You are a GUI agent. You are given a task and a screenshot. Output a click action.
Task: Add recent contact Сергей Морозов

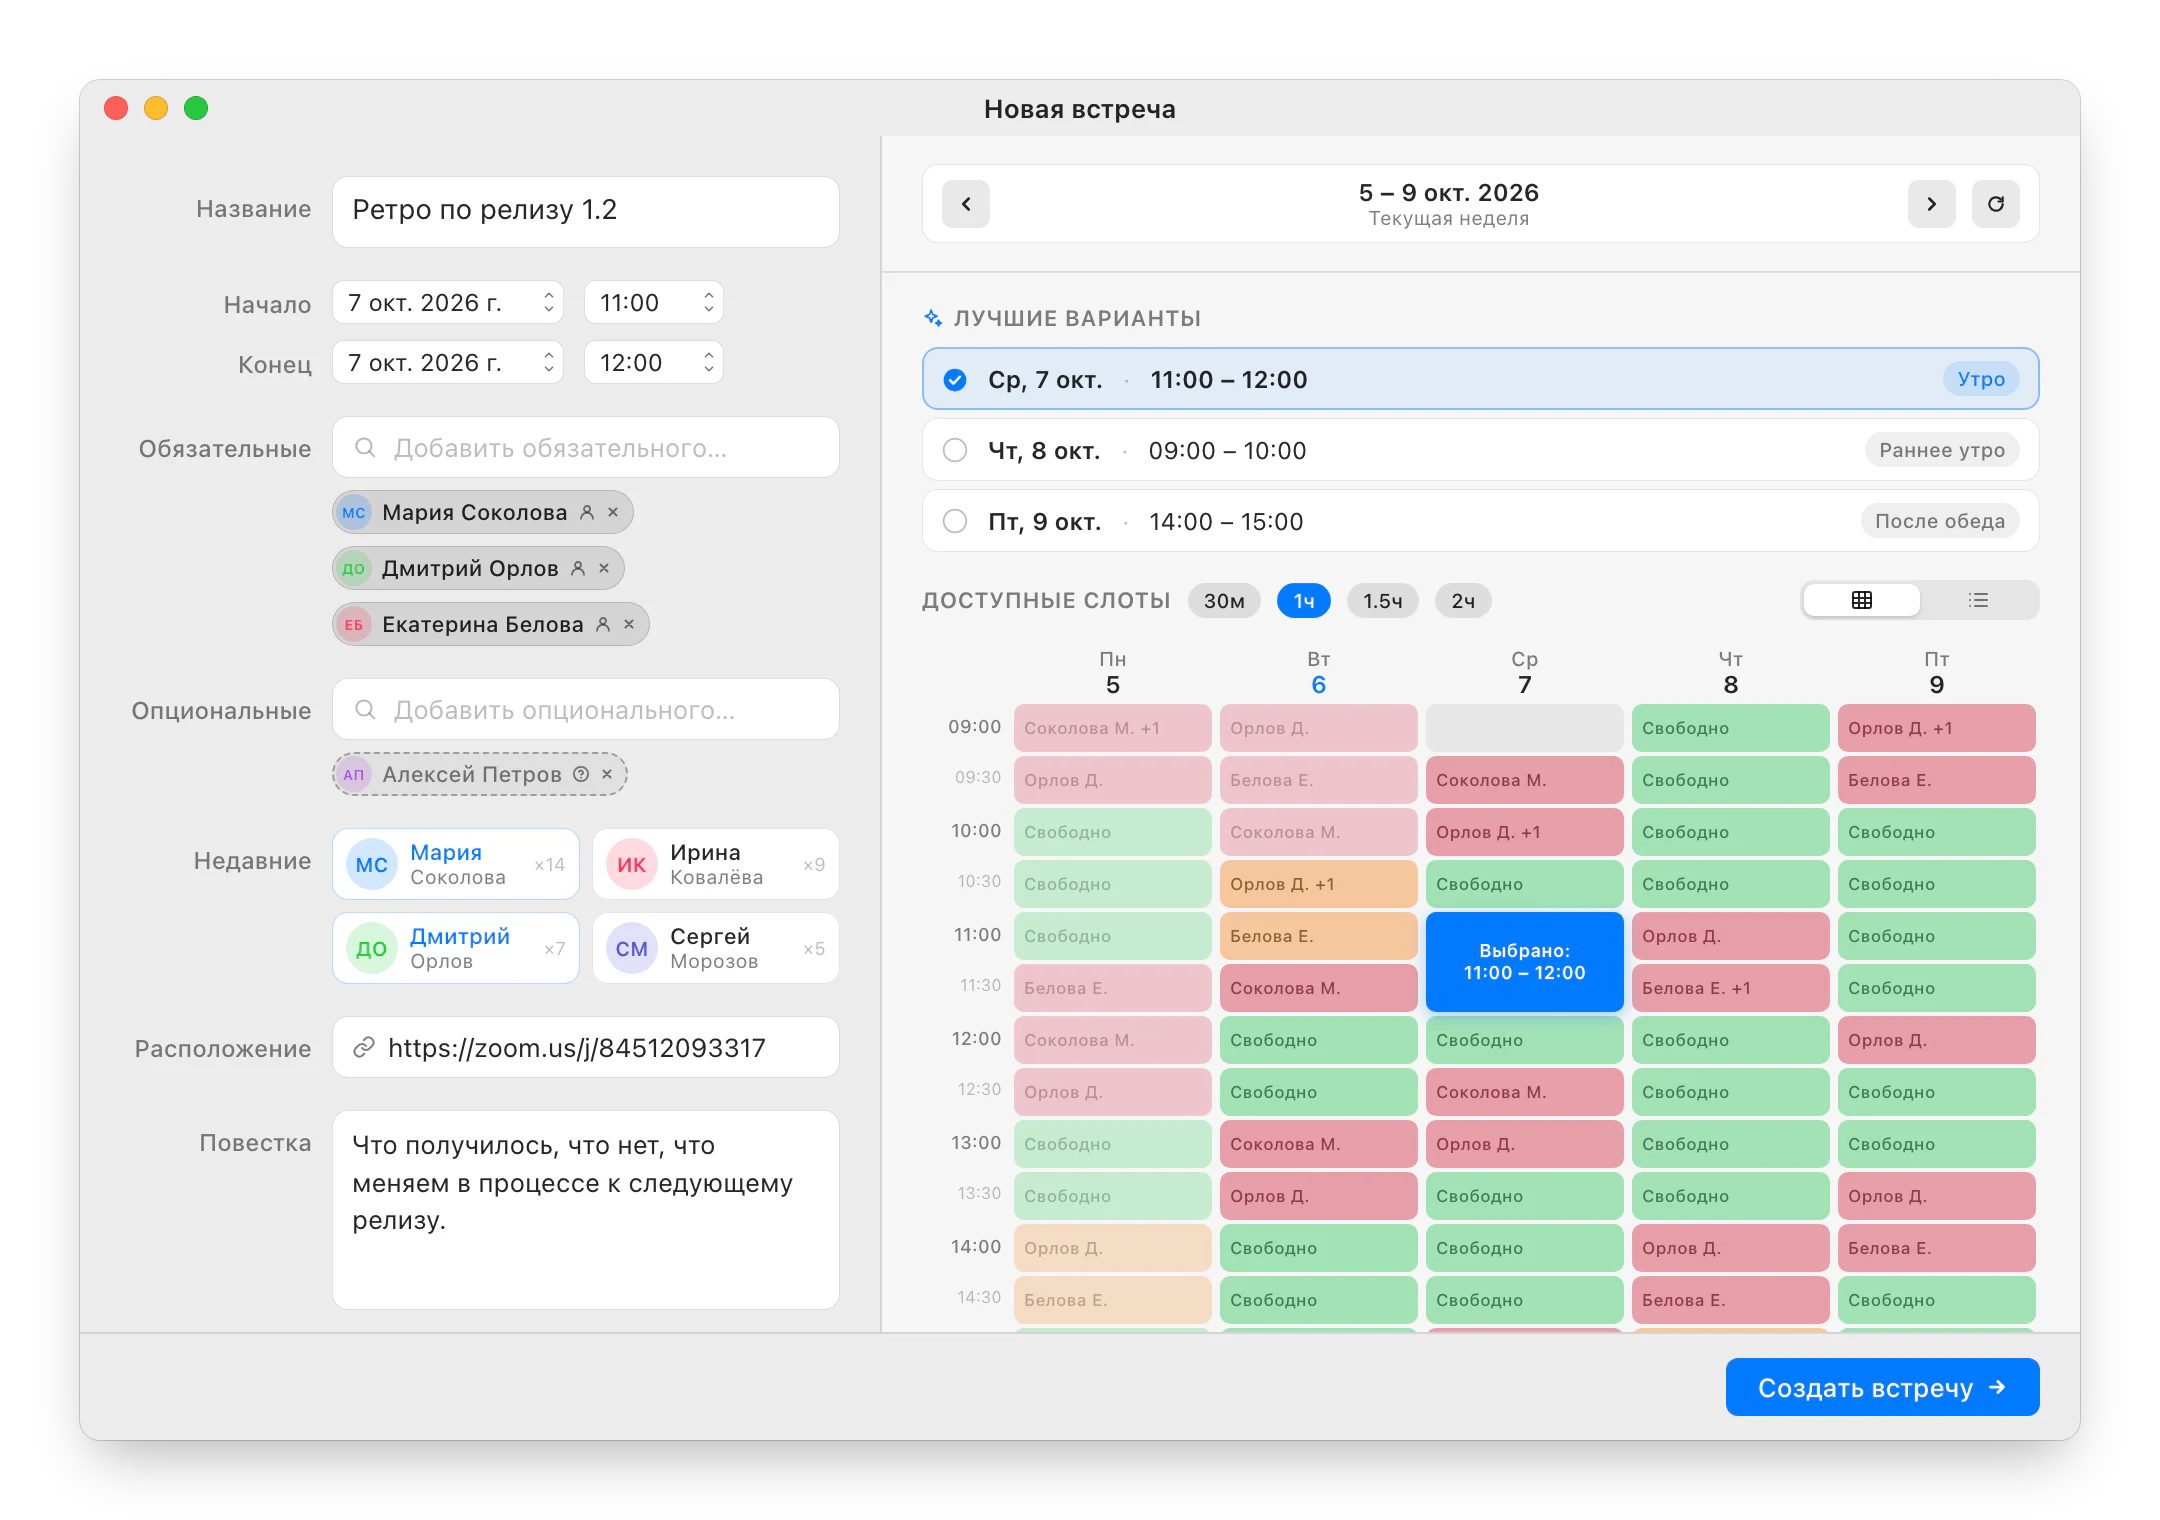click(x=716, y=948)
